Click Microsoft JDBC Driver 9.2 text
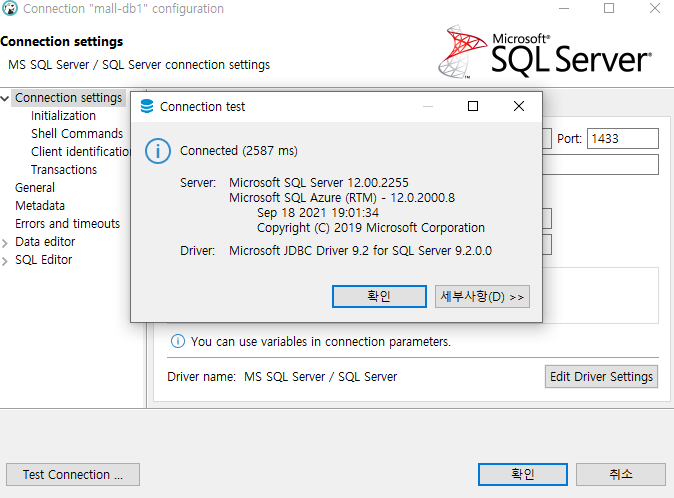Image resolution: width=674 pixels, height=498 pixels. click(360, 251)
